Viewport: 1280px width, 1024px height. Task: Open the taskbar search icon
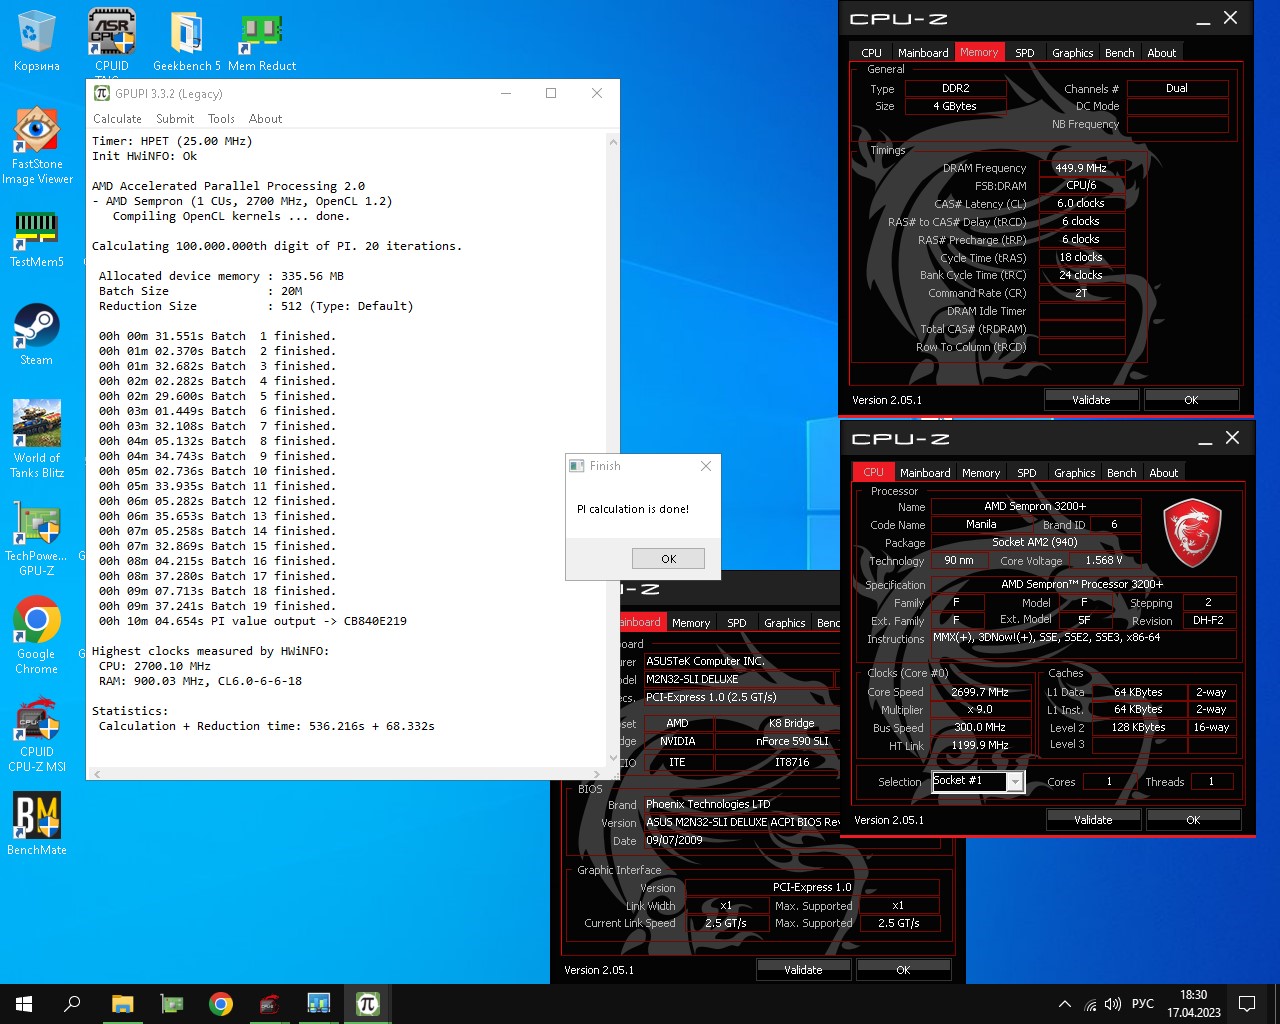click(72, 1004)
